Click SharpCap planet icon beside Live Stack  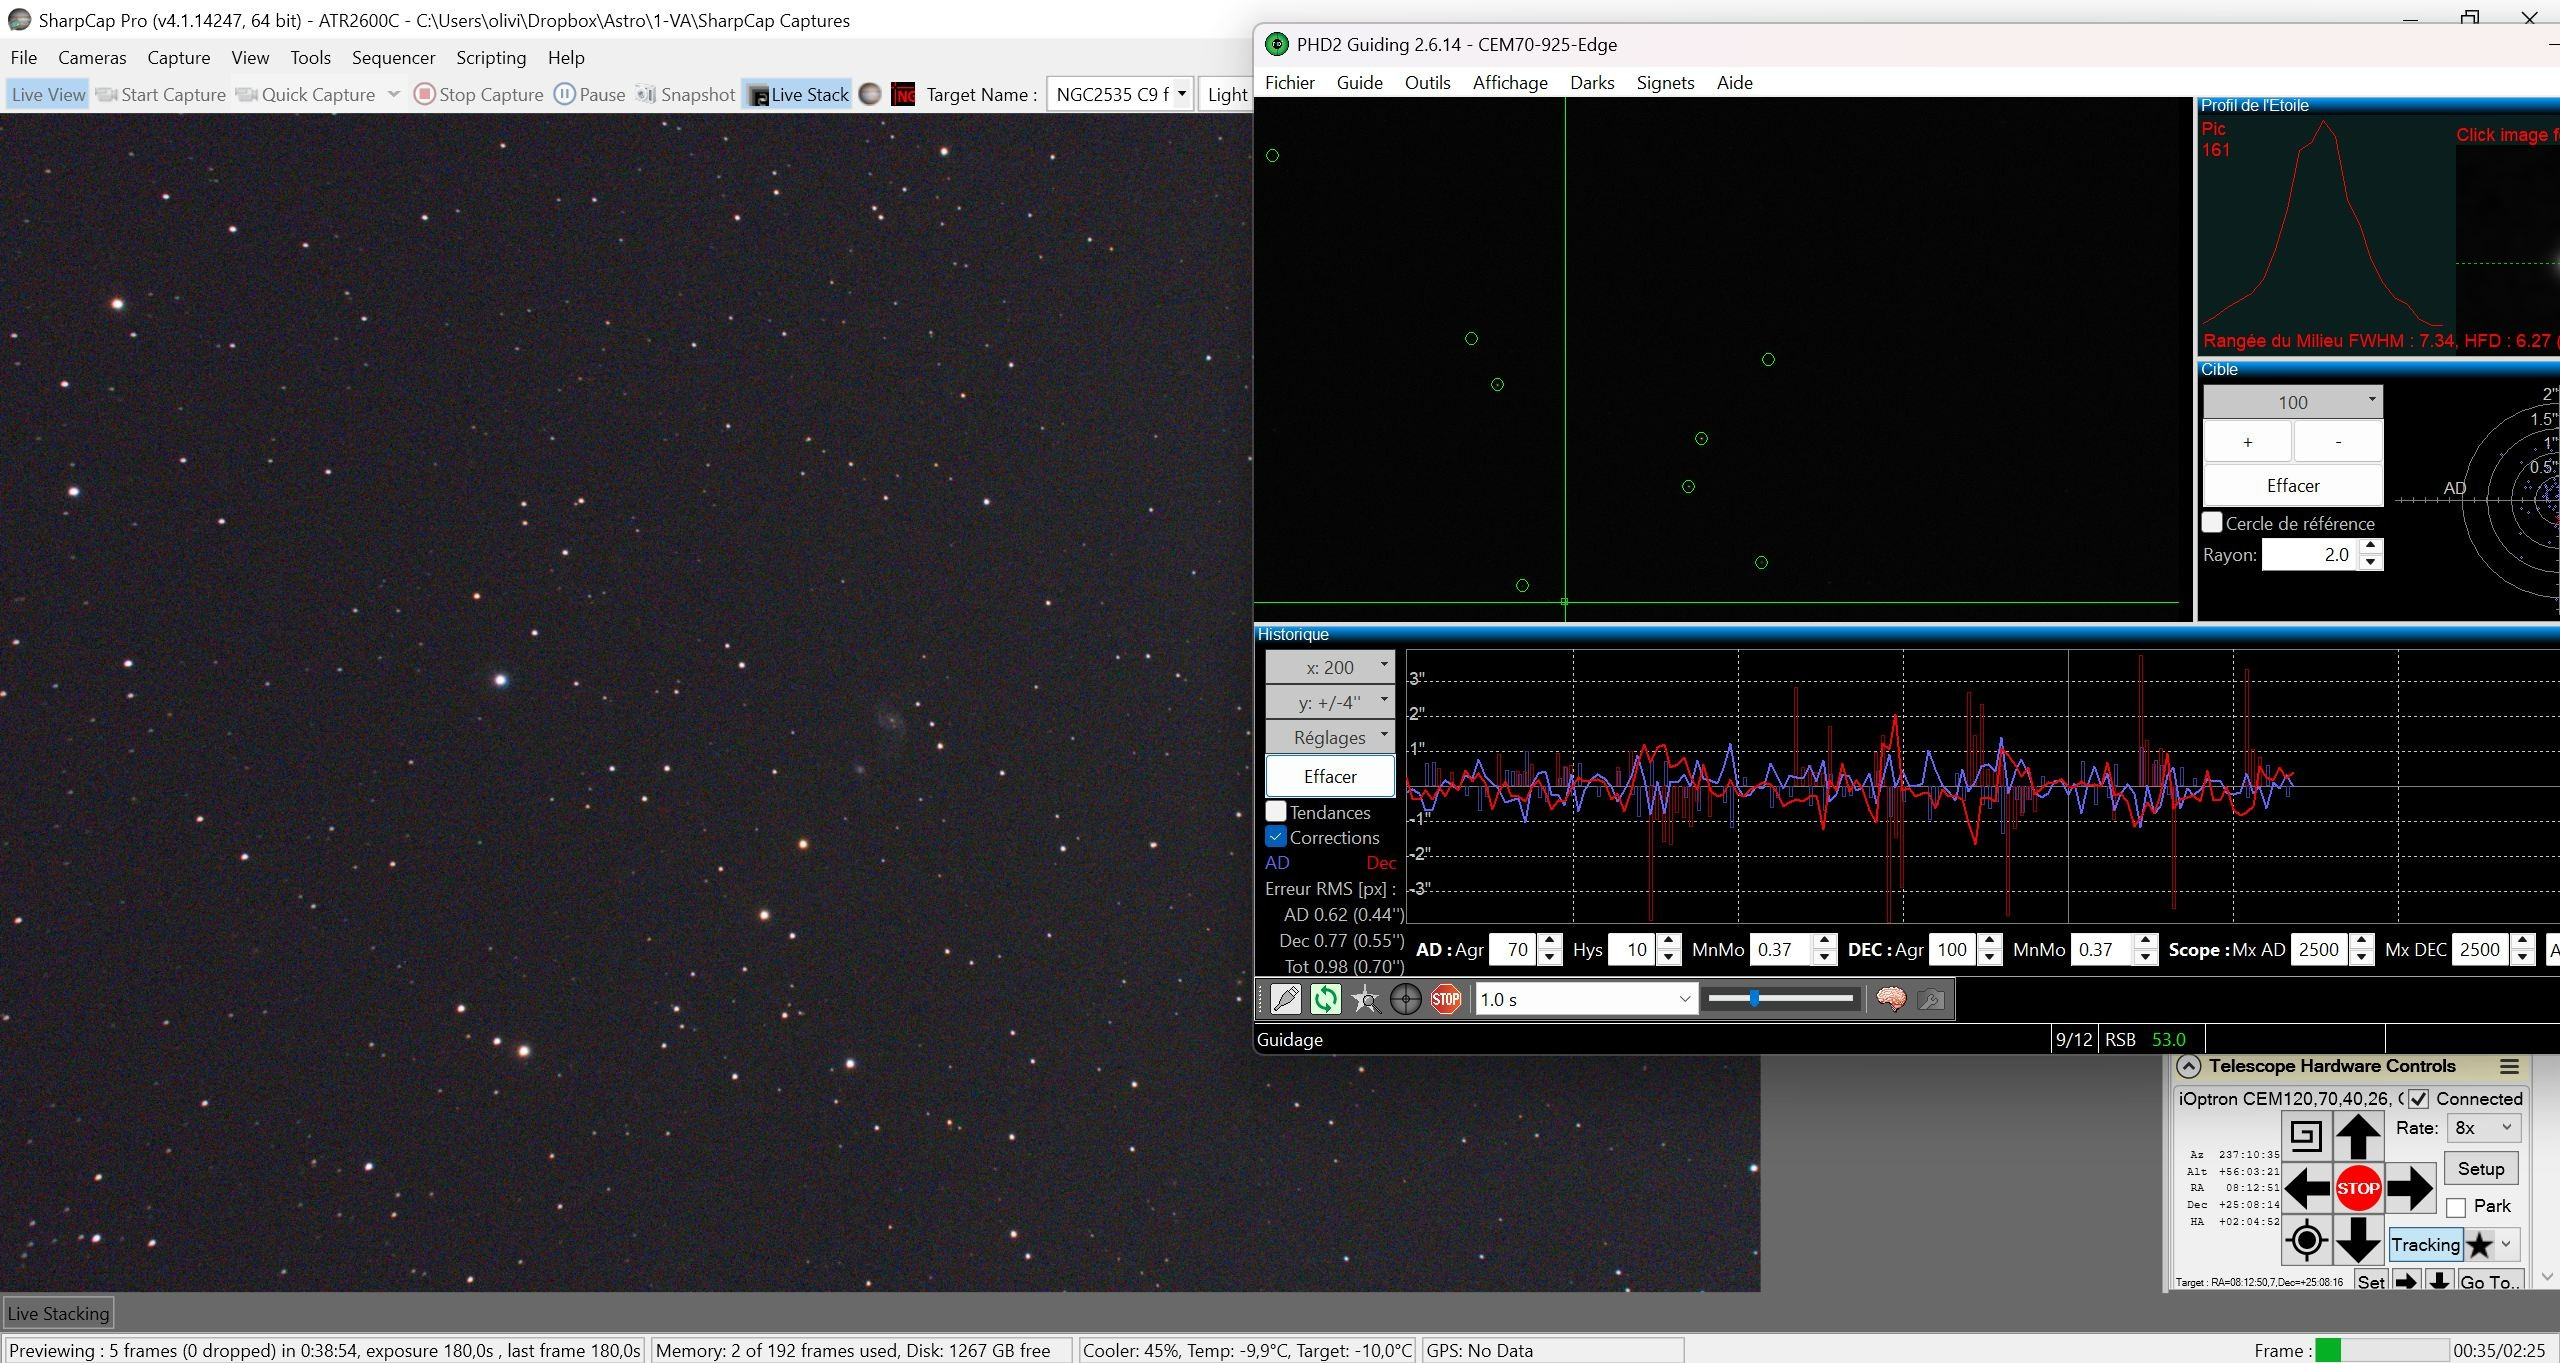pyautogui.click(x=870, y=94)
